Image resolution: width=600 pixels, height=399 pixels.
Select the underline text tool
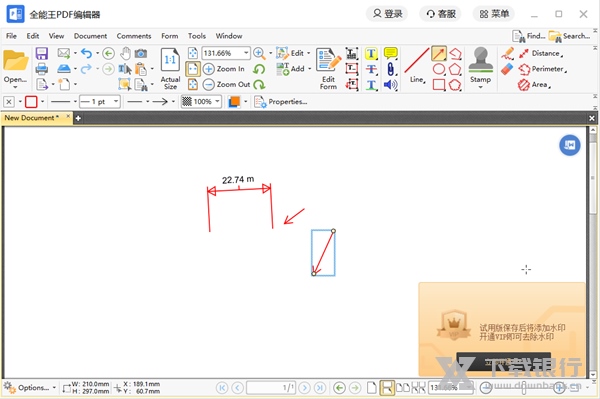point(371,85)
